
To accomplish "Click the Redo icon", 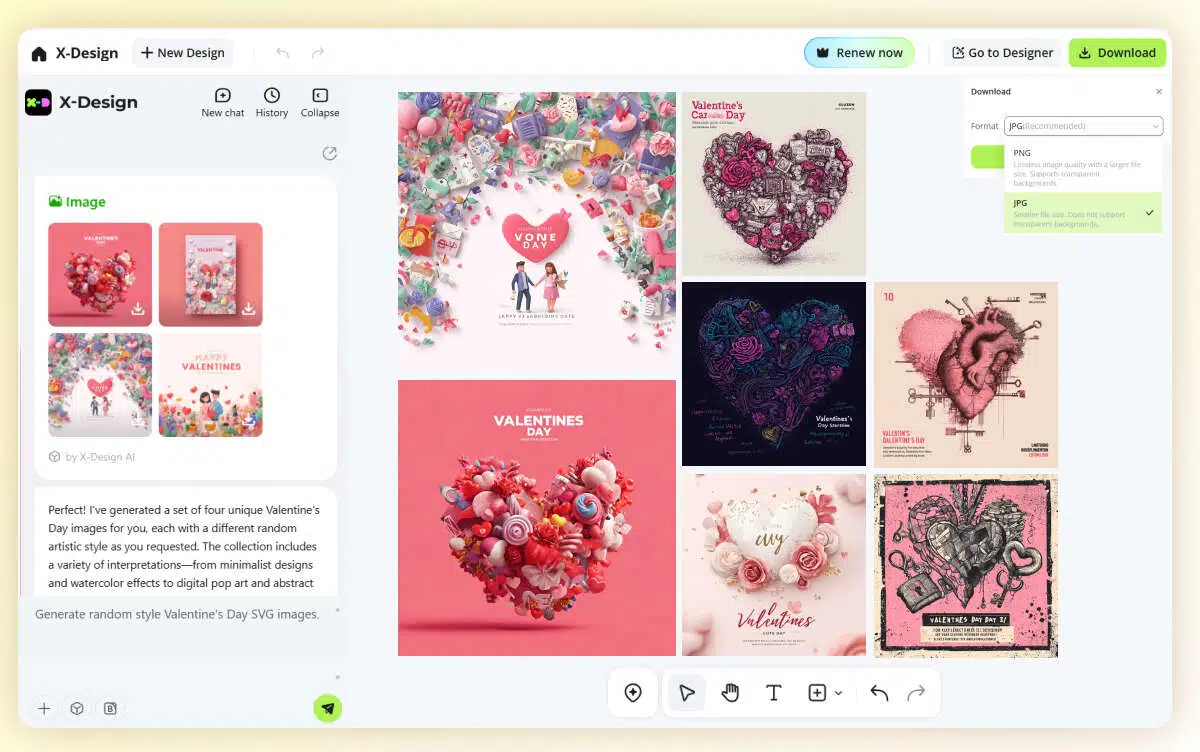I will click(917, 692).
